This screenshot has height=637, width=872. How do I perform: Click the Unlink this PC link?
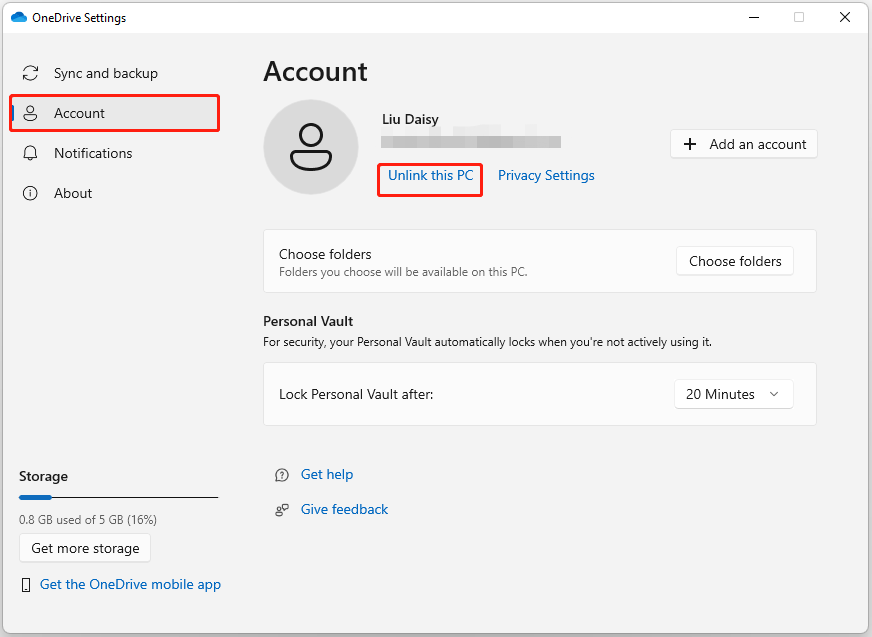tap(430, 175)
